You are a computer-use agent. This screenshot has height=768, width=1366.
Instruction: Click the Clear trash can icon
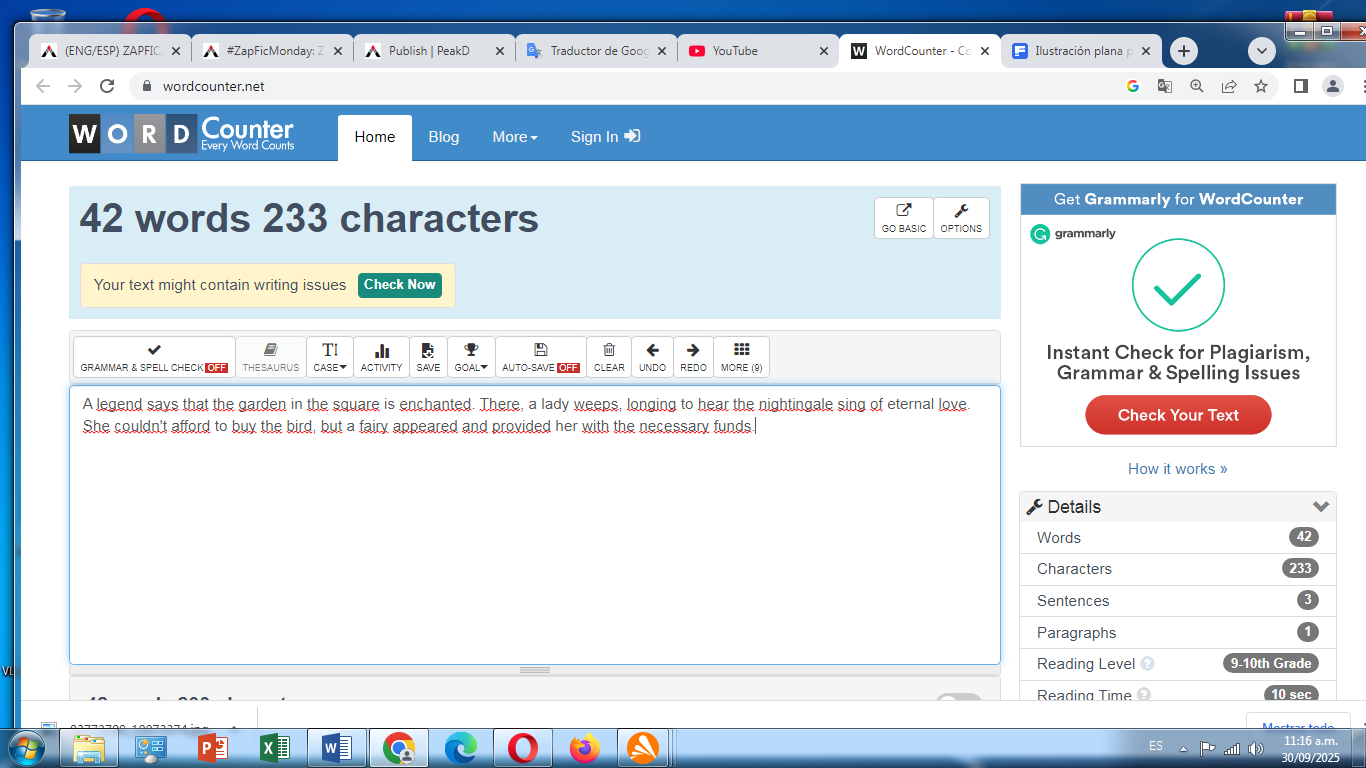[x=609, y=357]
